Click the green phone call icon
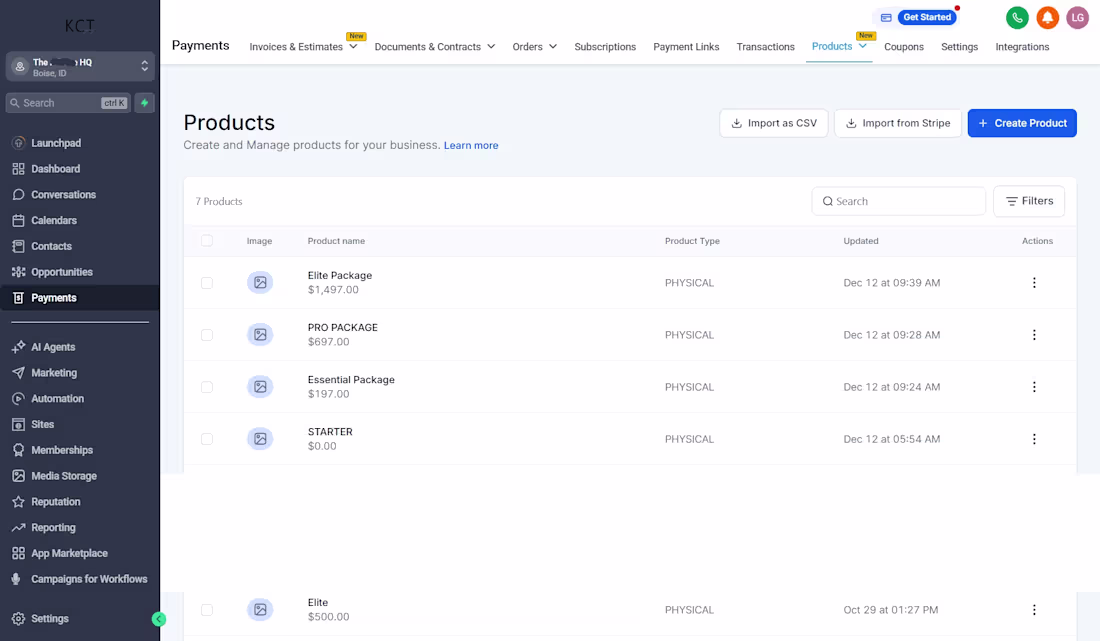Viewport: 1100px width, 641px height. (x=1017, y=18)
